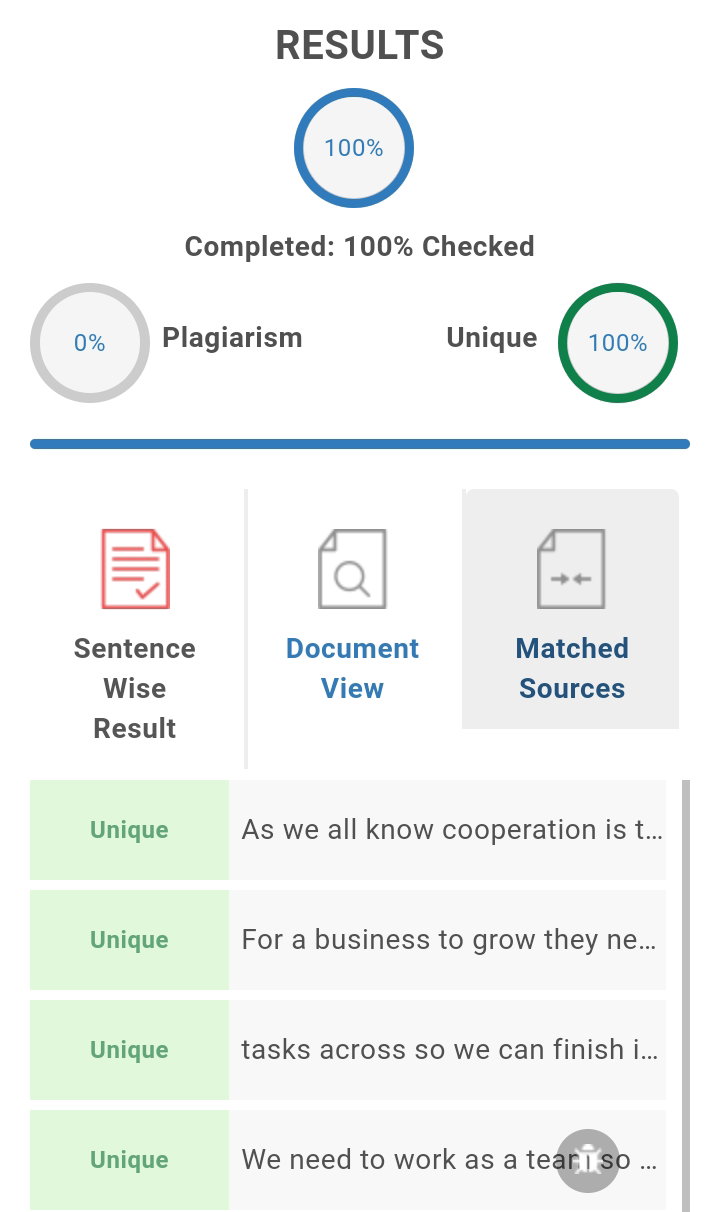Open sentence 'We need to work as a team'
The height and width of the screenshot is (1212, 720).
(x=447, y=1160)
